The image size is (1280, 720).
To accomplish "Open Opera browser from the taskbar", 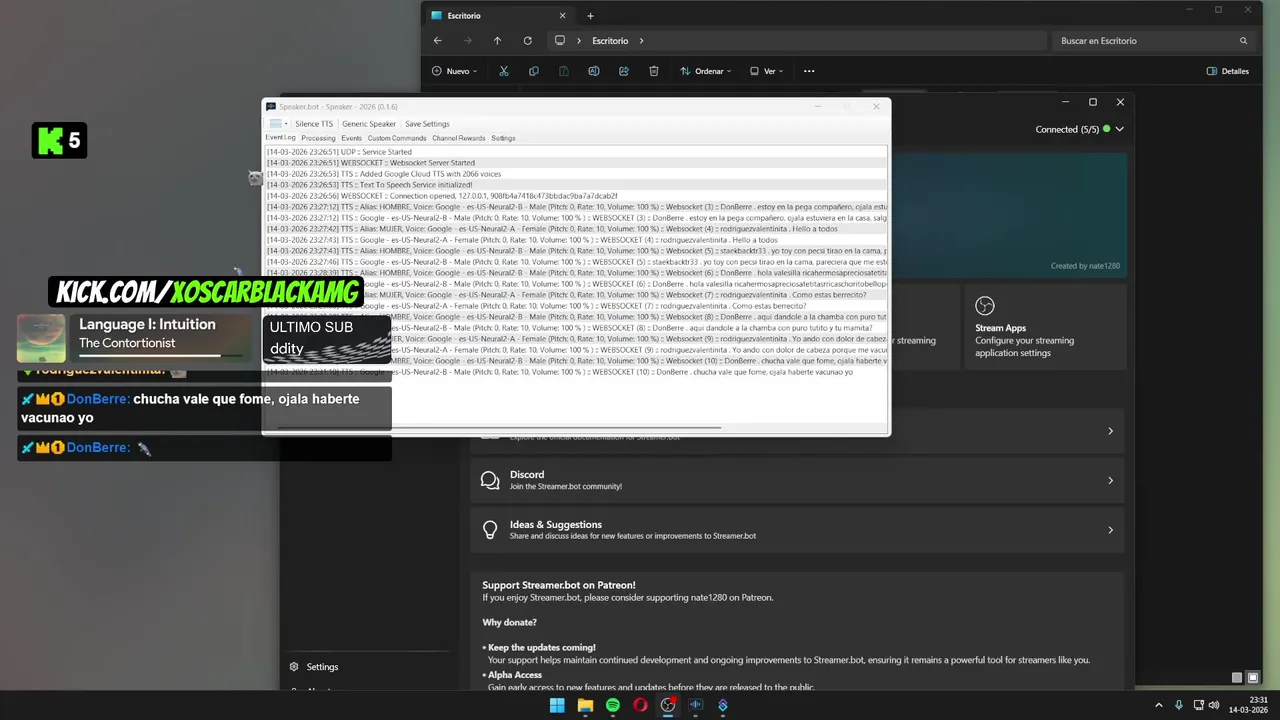I will pos(640,705).
